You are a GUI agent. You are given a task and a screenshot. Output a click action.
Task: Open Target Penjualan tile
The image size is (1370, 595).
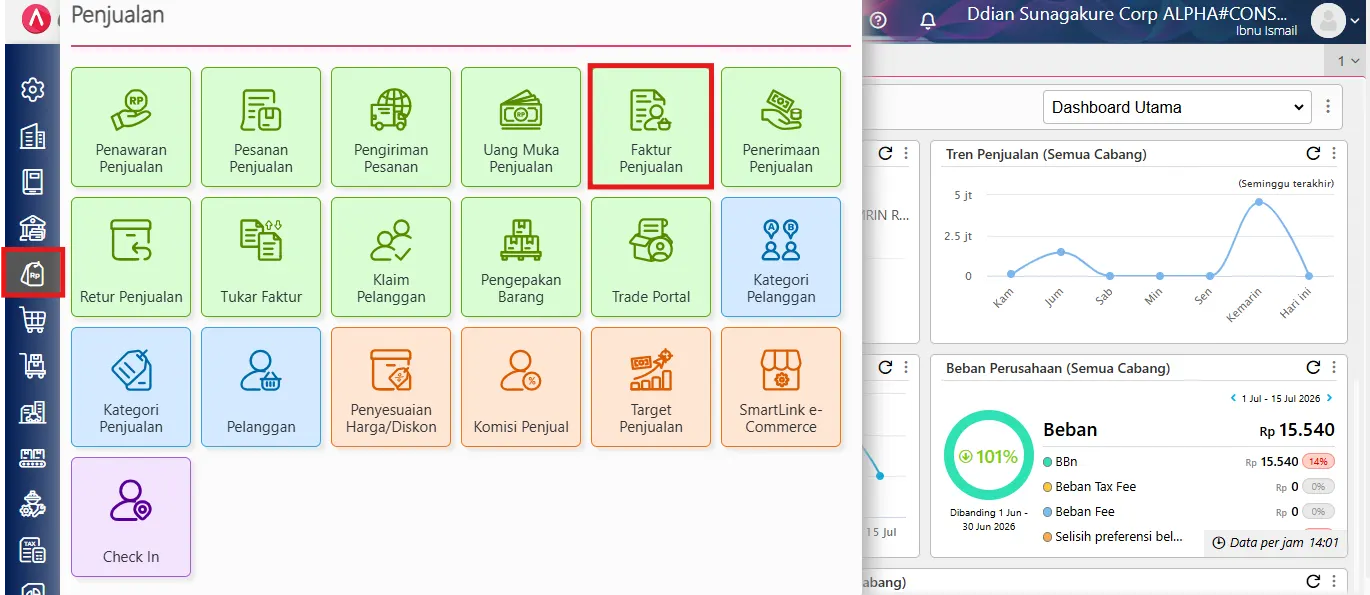click(x=651, y=387)
